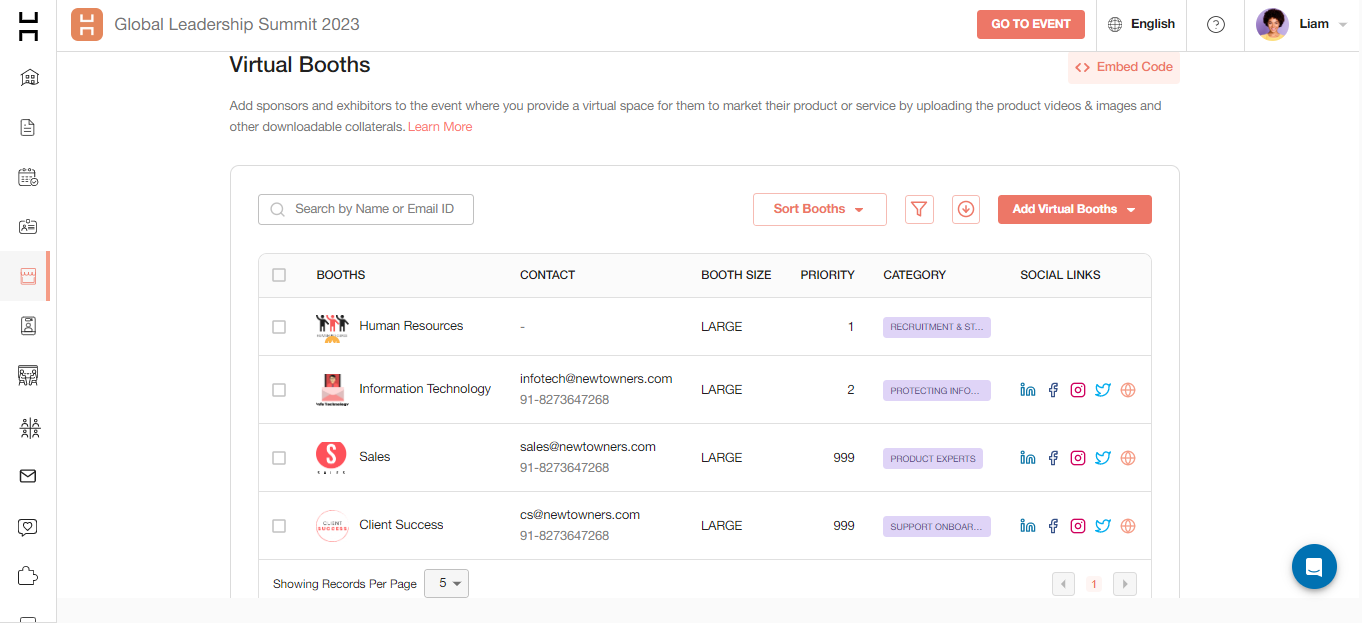Click the GO TO EVENT button
The image size is (1362, 623).
(x=1030, y=25)
